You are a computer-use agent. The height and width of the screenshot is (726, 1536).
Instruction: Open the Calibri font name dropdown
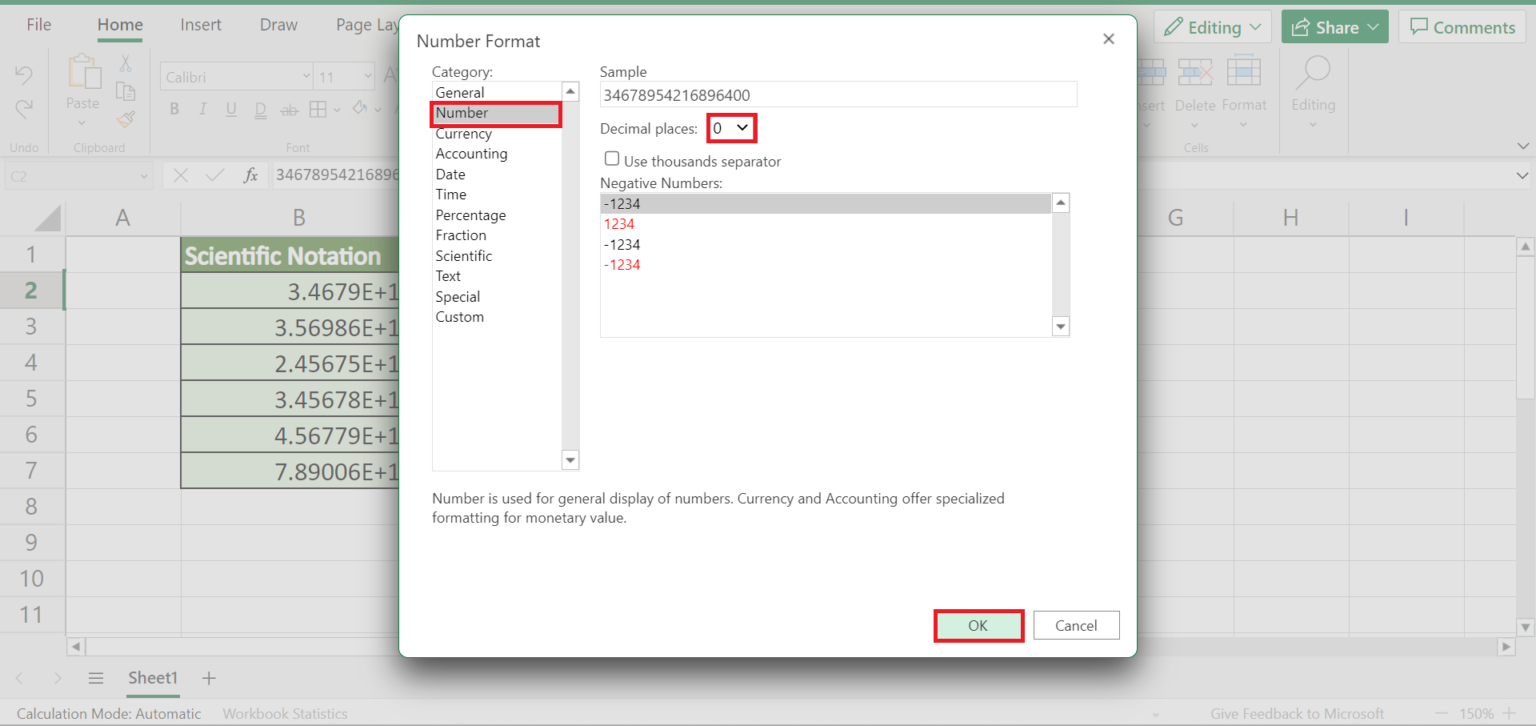[x=306, y=76]
